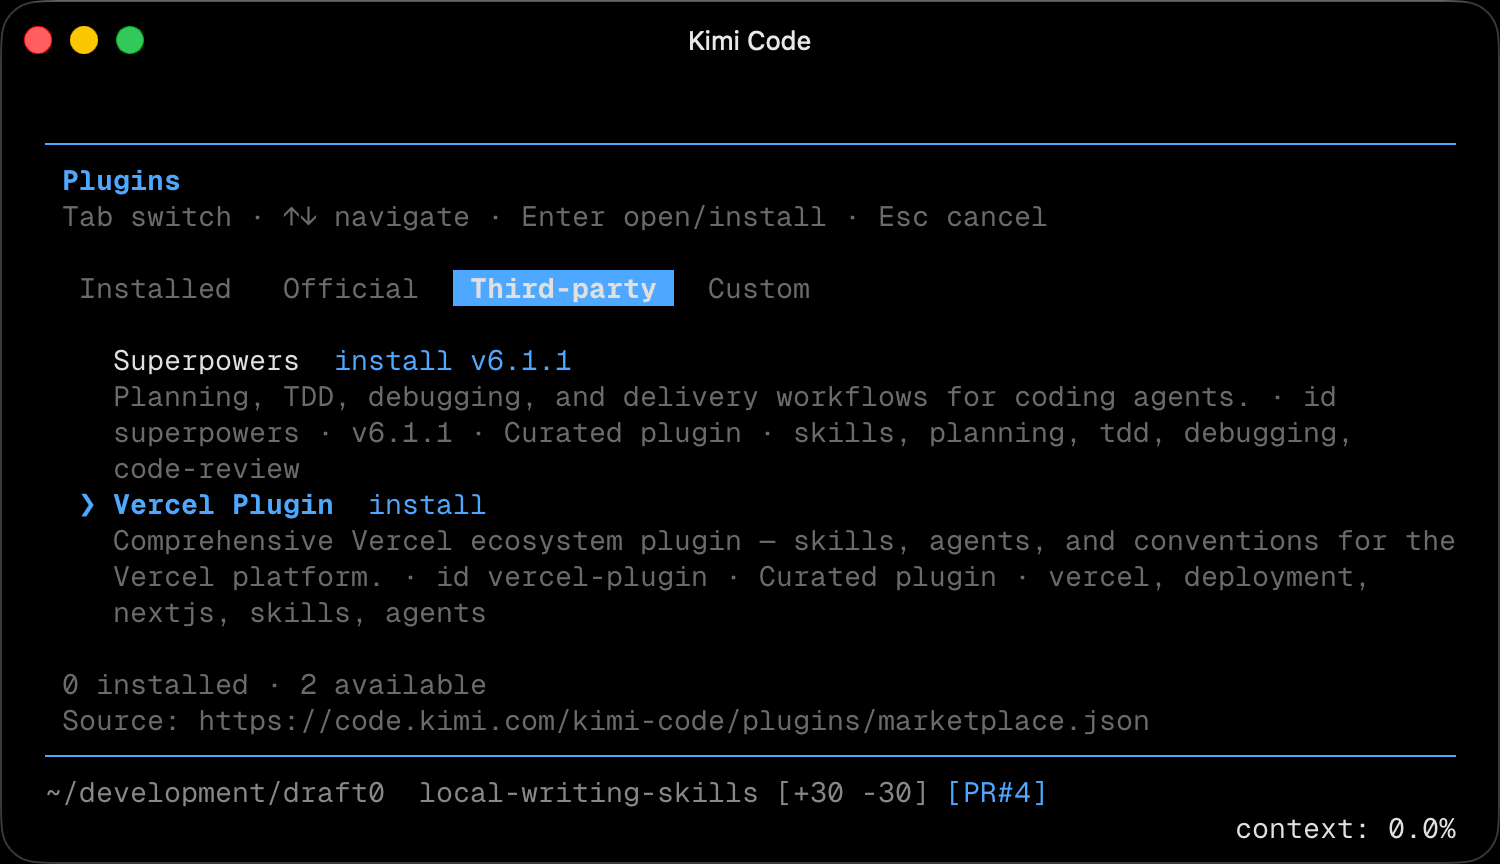Click install next to Vercel Plugin
Viewport: 1500px width, 864px height.
point(427,505)
